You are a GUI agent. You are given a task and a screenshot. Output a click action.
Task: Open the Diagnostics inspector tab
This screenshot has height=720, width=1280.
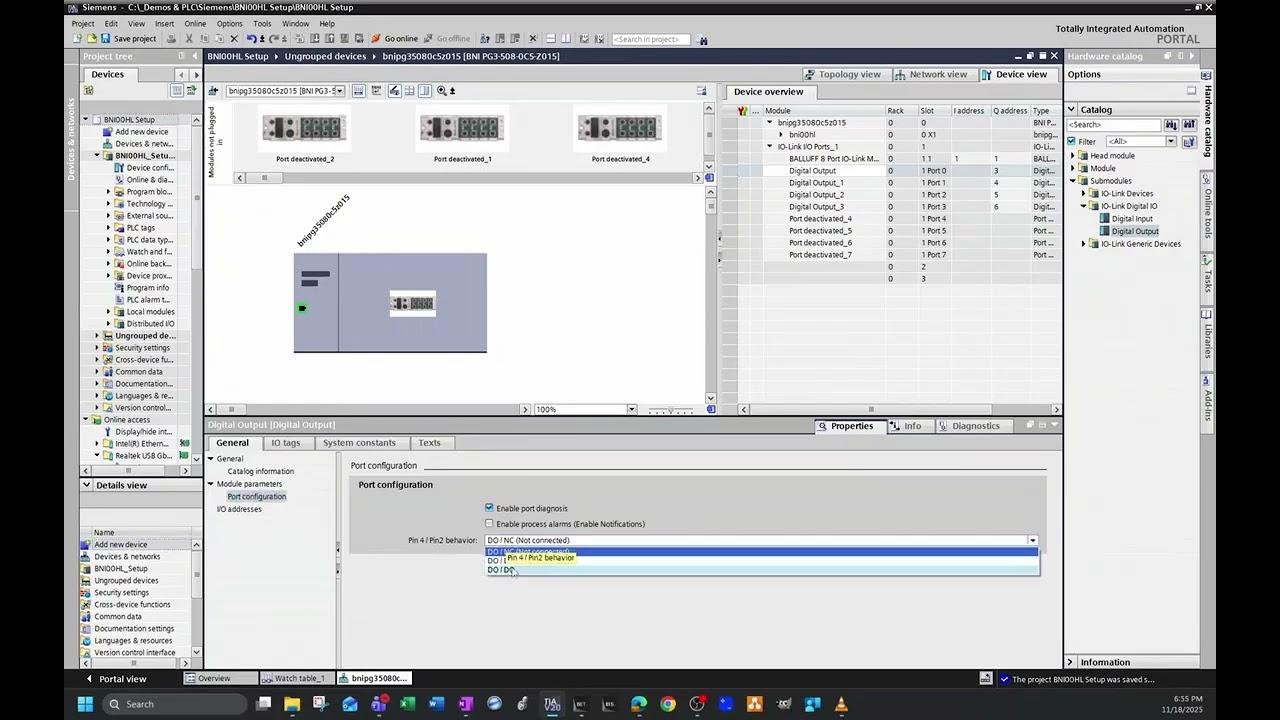point(968,426)
